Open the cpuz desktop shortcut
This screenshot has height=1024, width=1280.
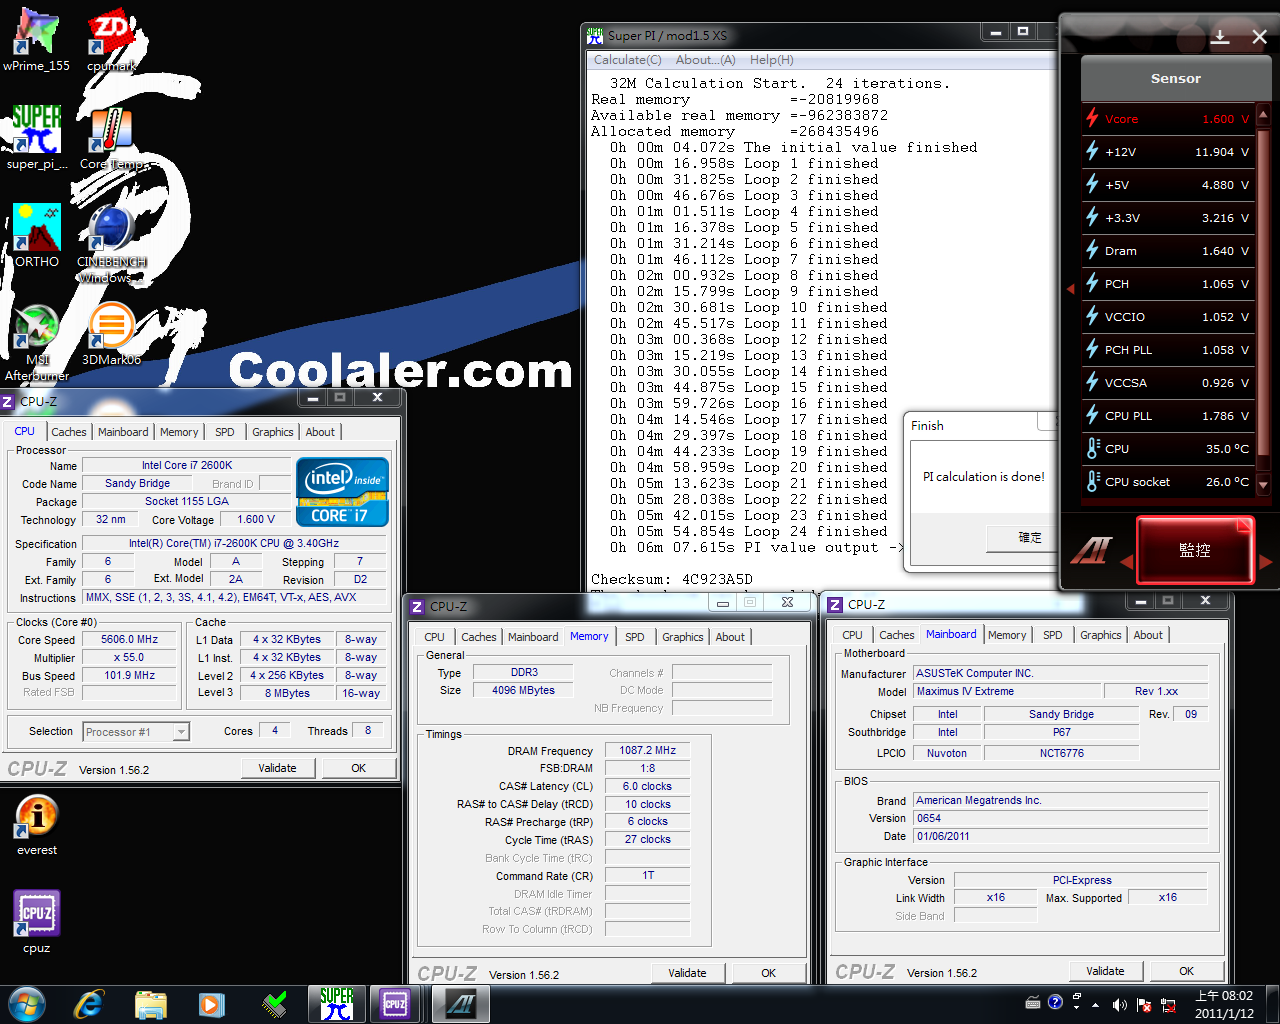point(37,922)
